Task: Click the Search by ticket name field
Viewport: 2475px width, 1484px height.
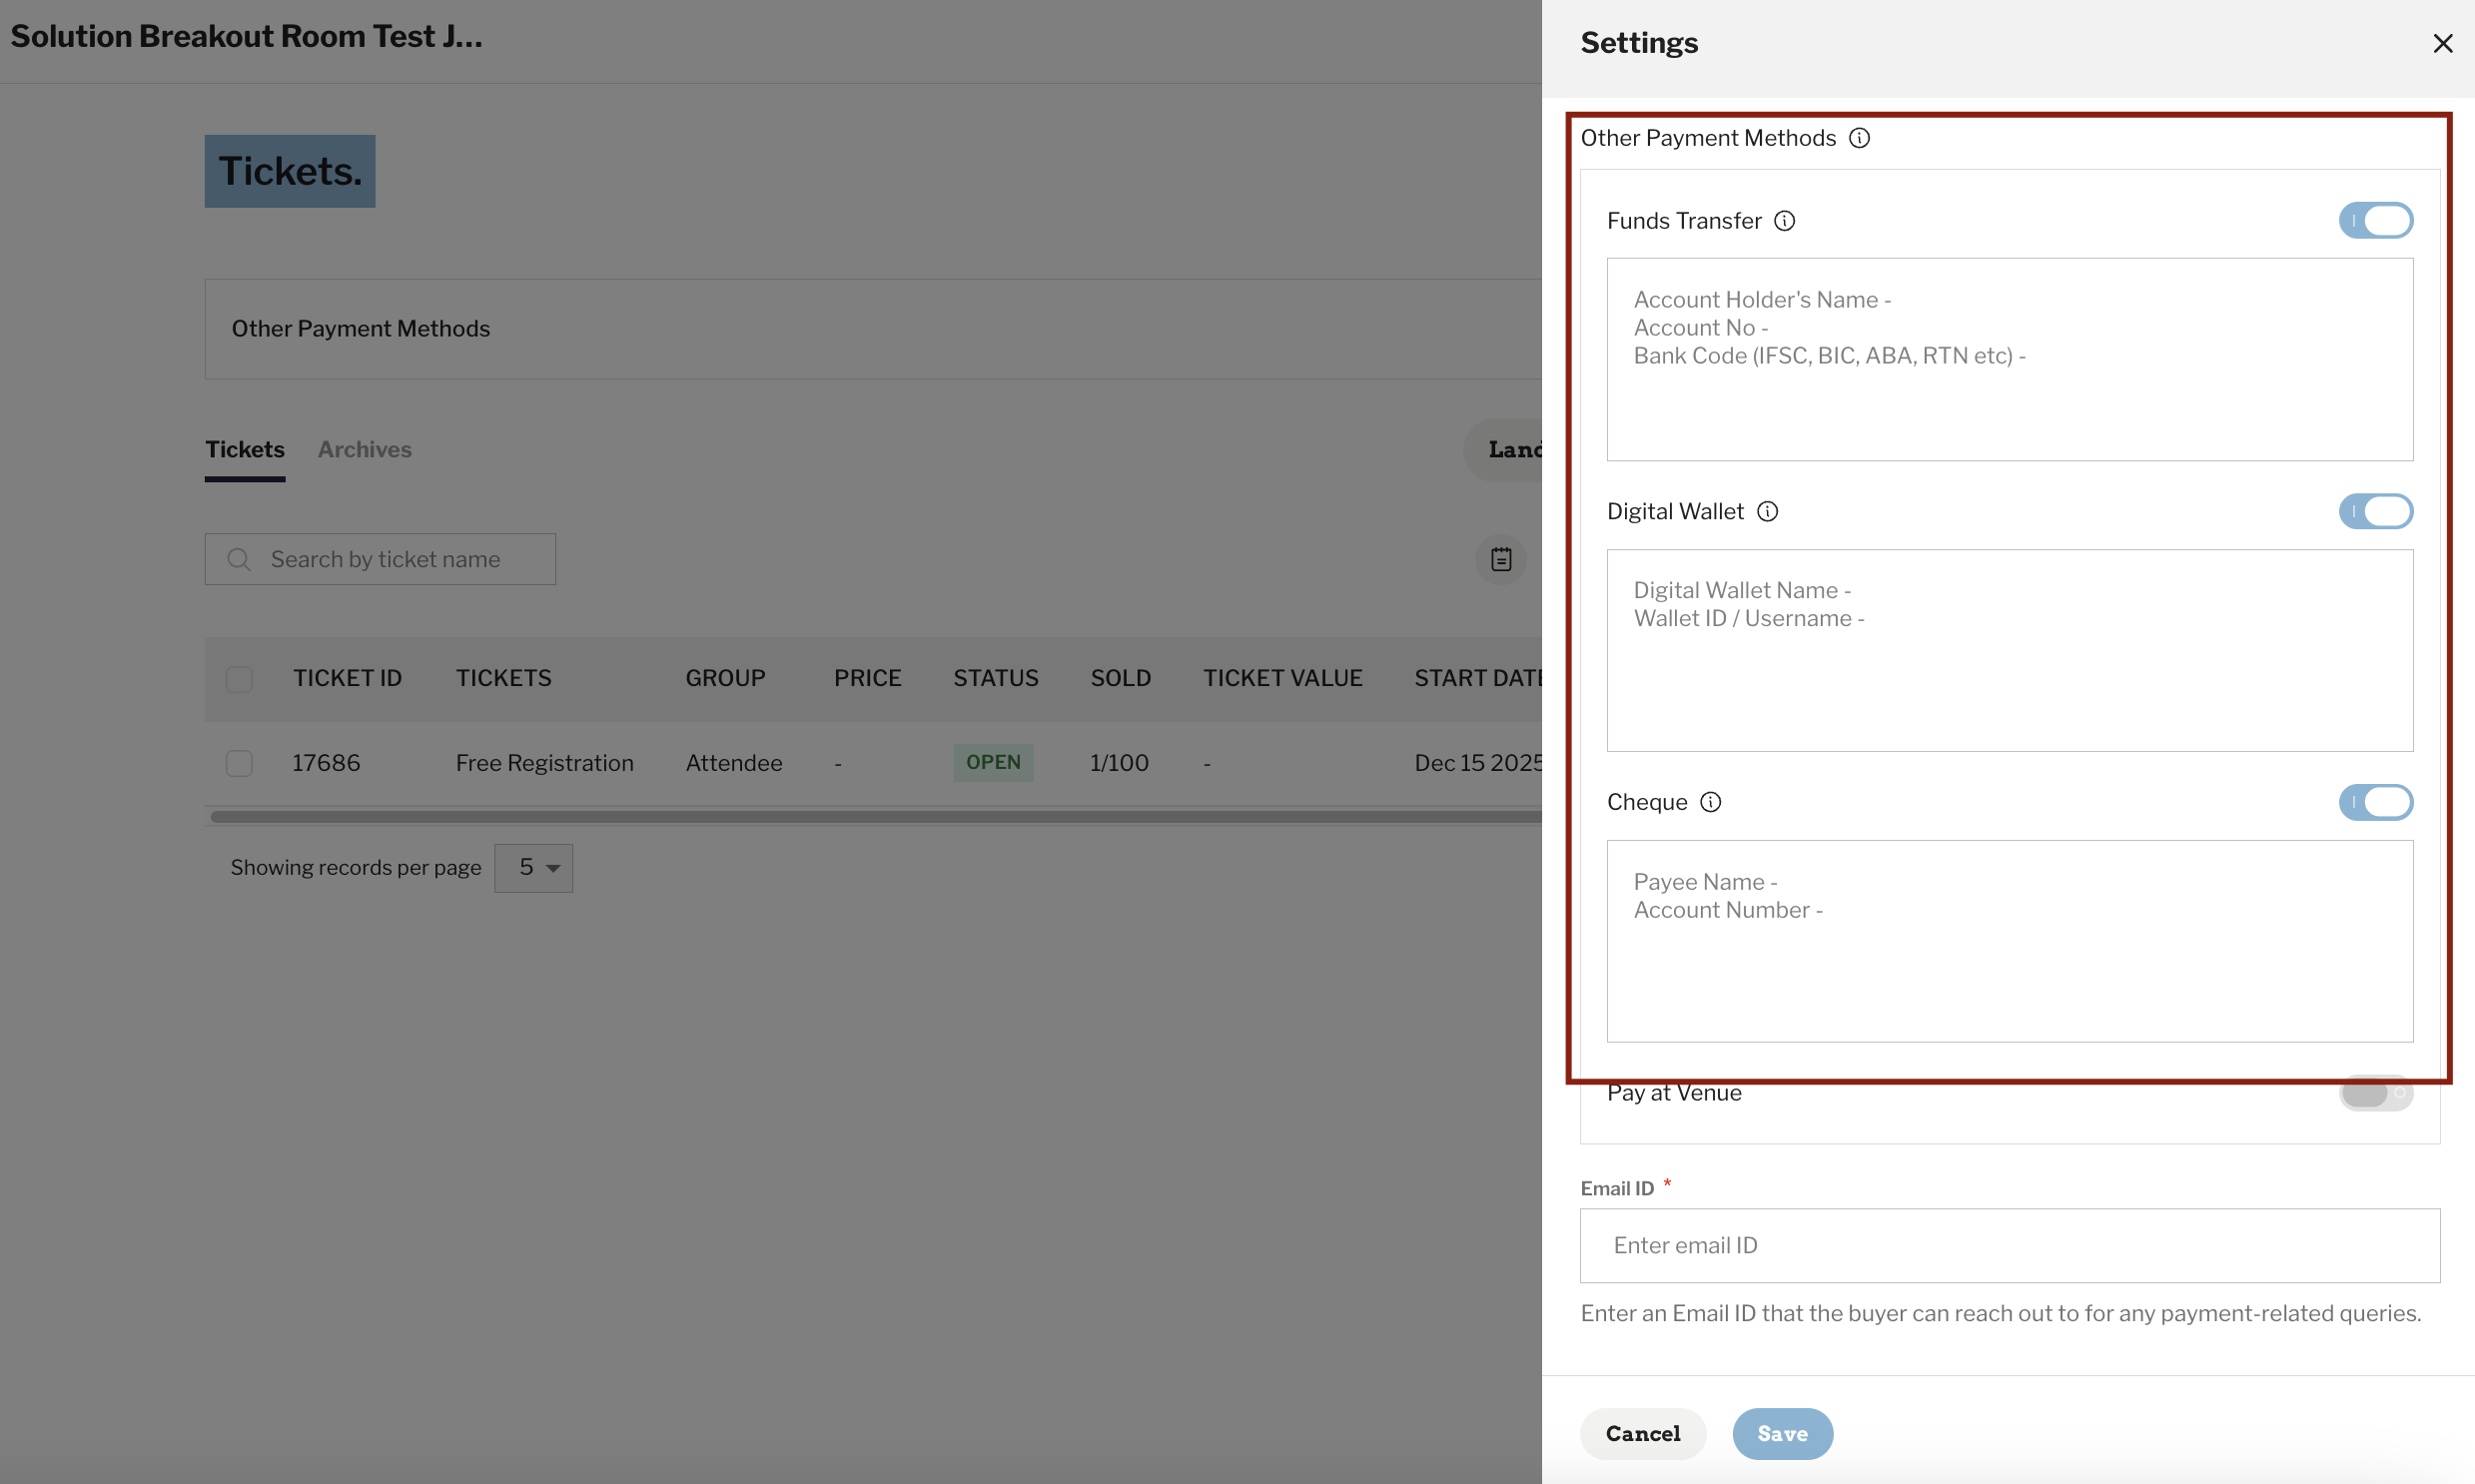Action: point(380,559)
